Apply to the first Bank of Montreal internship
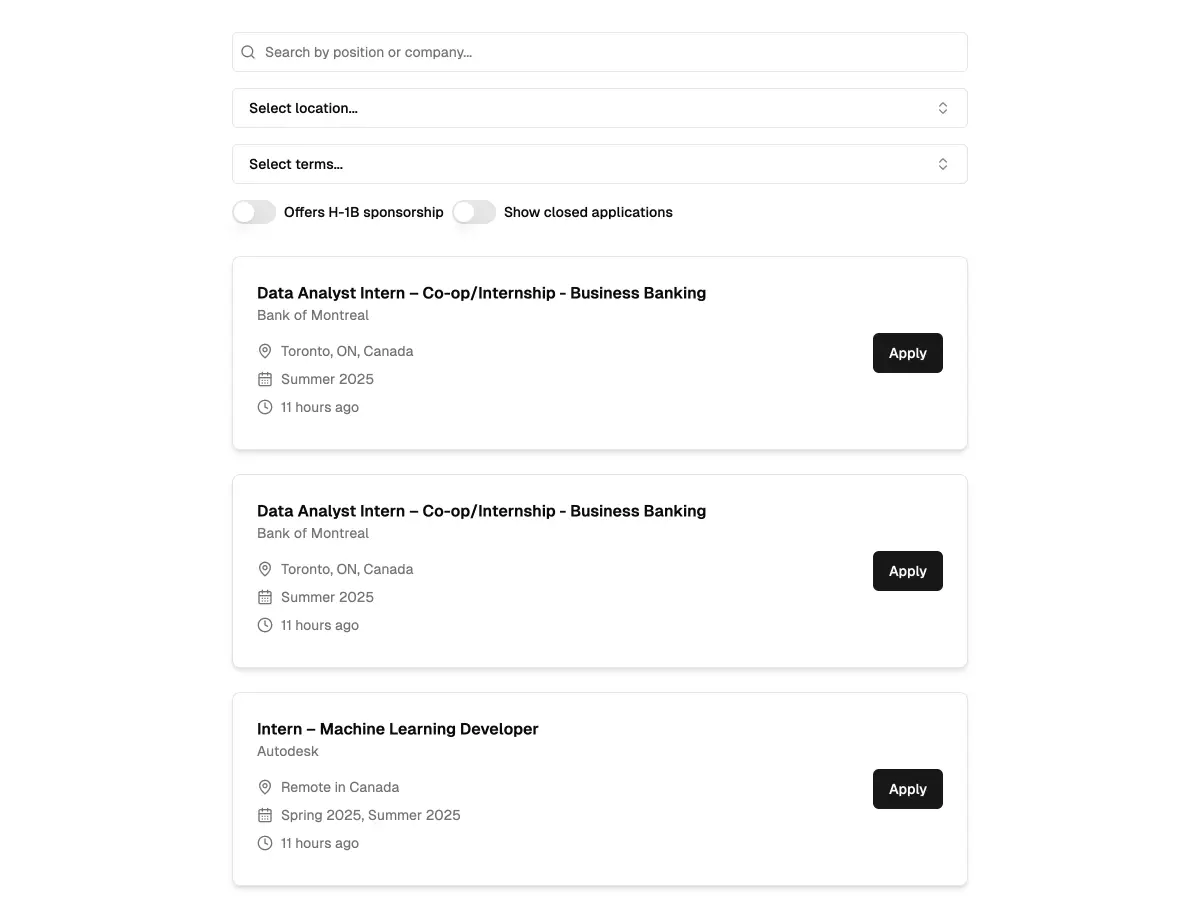Image resolution: width=1200 pixels, height=909 pixels. coord(907,353)
